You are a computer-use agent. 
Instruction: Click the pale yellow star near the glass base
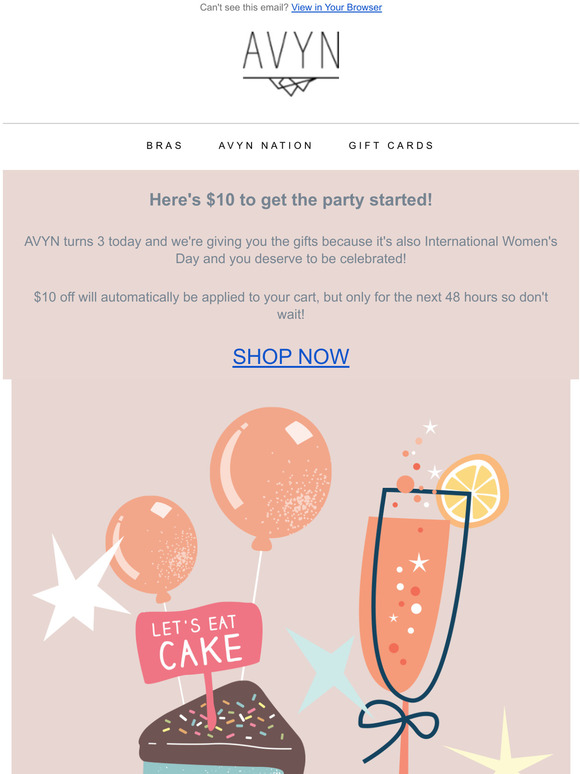point(499,745)
